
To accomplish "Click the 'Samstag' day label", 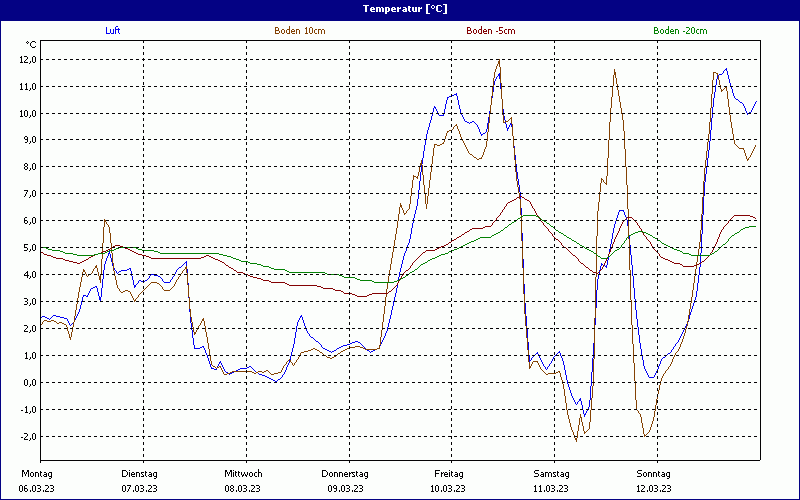I will tap(552, 474).
